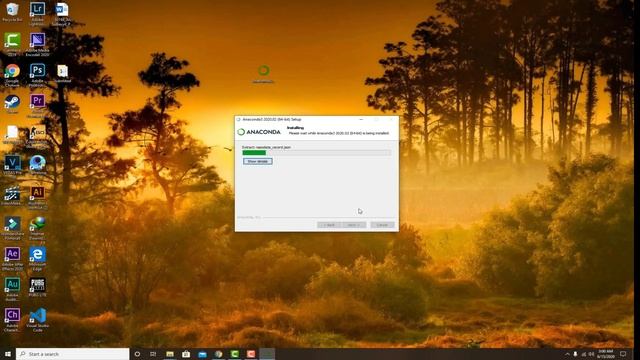Show hidden system tray icons
640x360 pixels.
point(567,354)
